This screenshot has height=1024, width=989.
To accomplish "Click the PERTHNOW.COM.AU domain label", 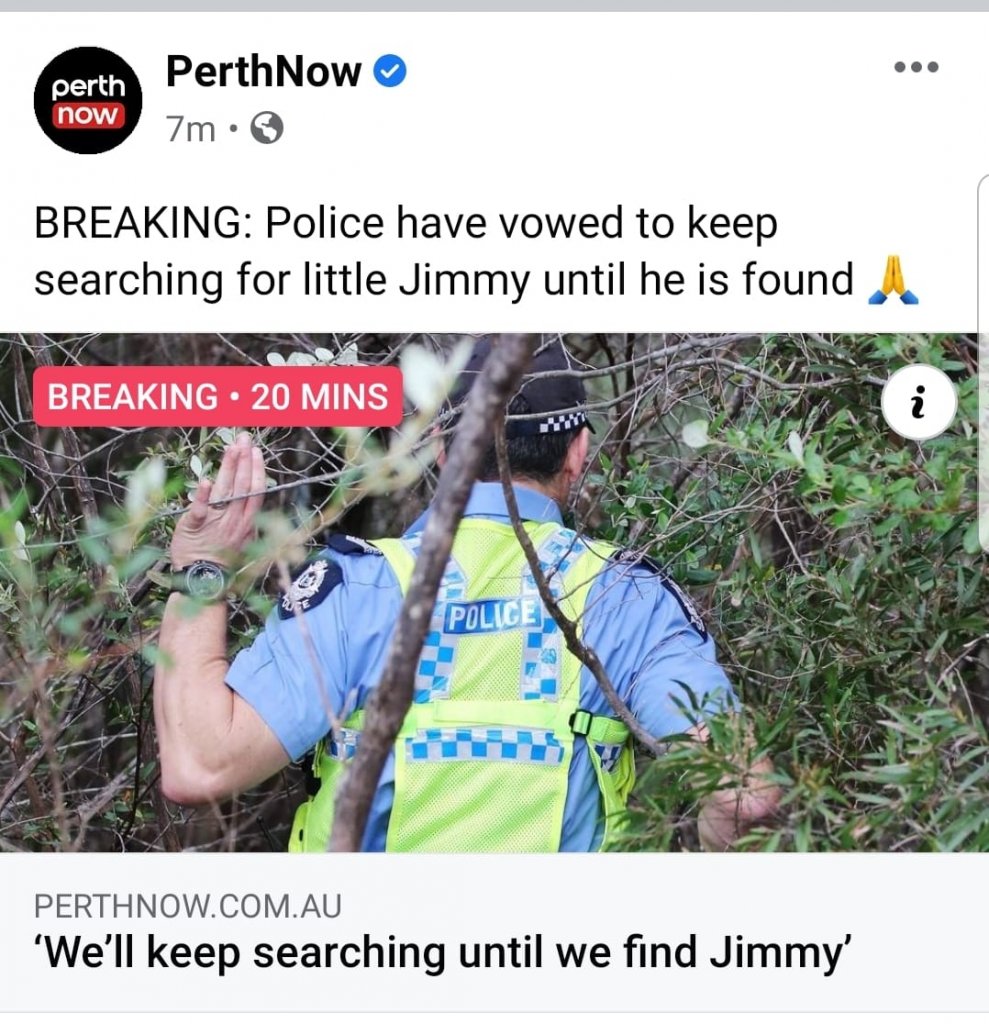I will pyautogui.click(x=187, y=906).
